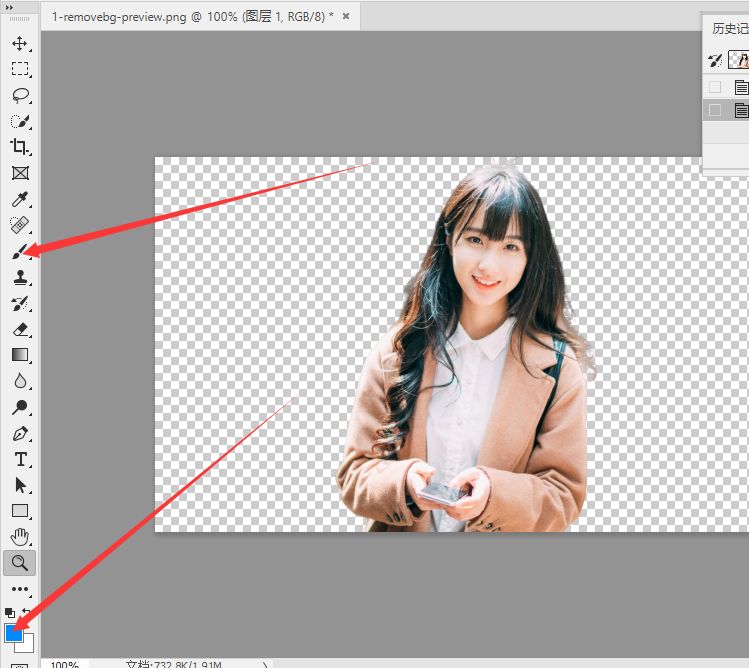The width and height of the screenshot is (749, 668).
Task: Click the 100% zoom level field
Action: point(65,664)
